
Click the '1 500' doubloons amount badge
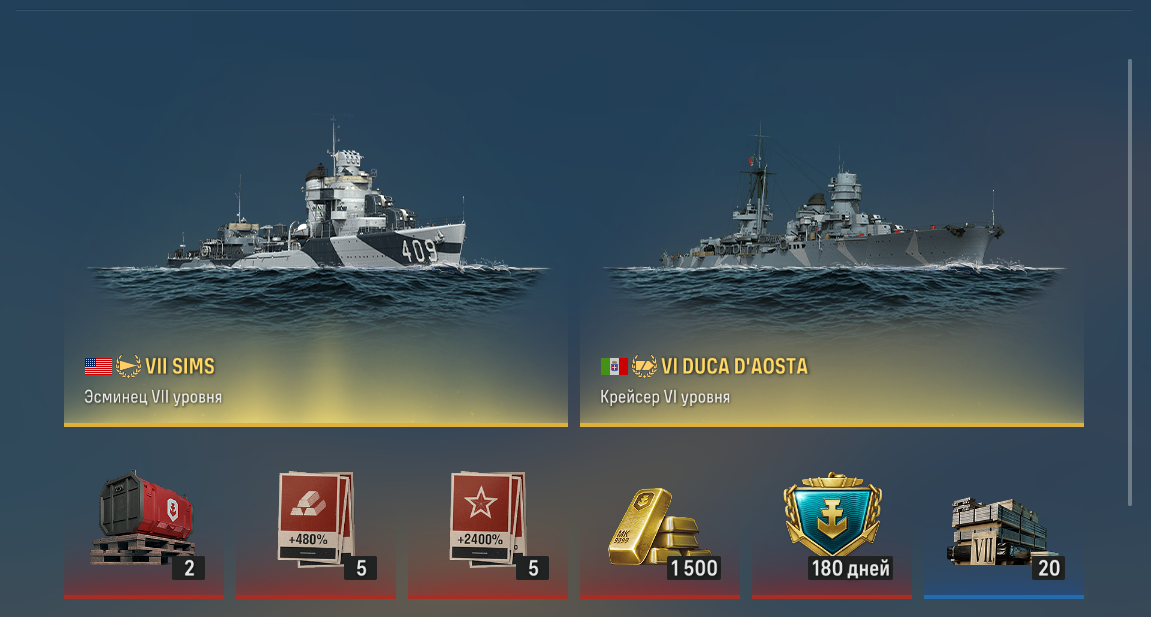coord(694,568)
